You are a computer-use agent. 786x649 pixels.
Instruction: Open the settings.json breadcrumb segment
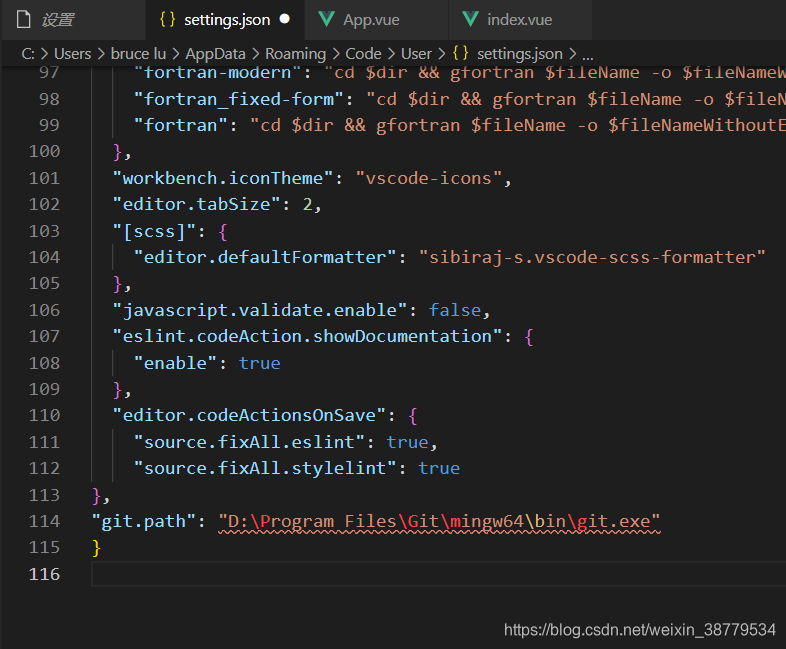pos(520,54)
